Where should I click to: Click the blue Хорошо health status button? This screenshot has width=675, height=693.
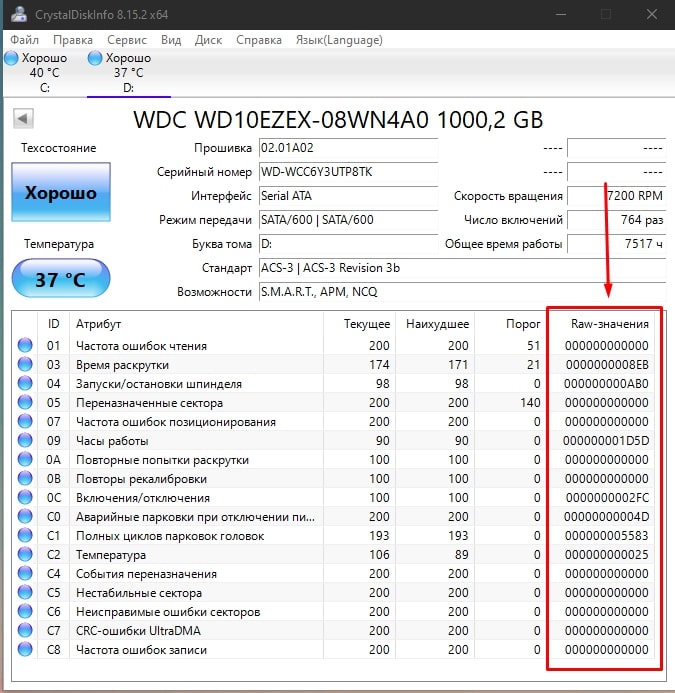pos(61,192)
